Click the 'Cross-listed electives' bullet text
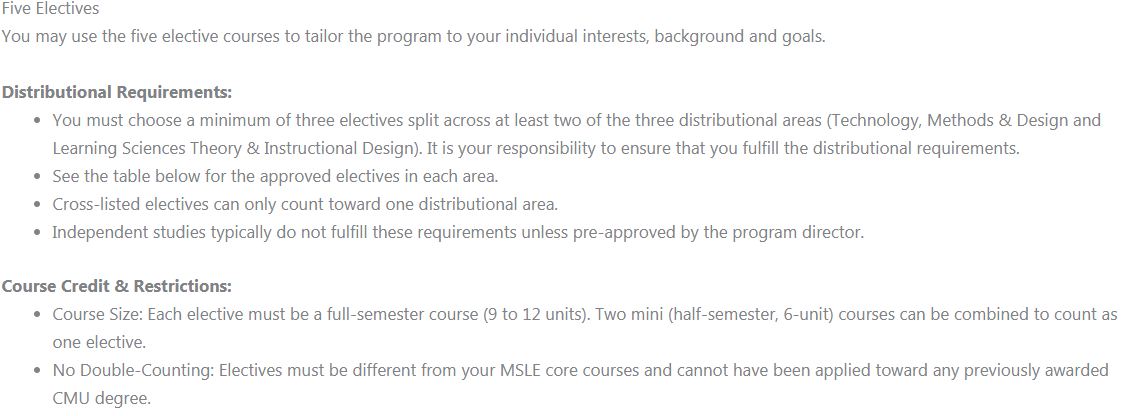This screenshot has height=416, width=1135. coord(305,205)
